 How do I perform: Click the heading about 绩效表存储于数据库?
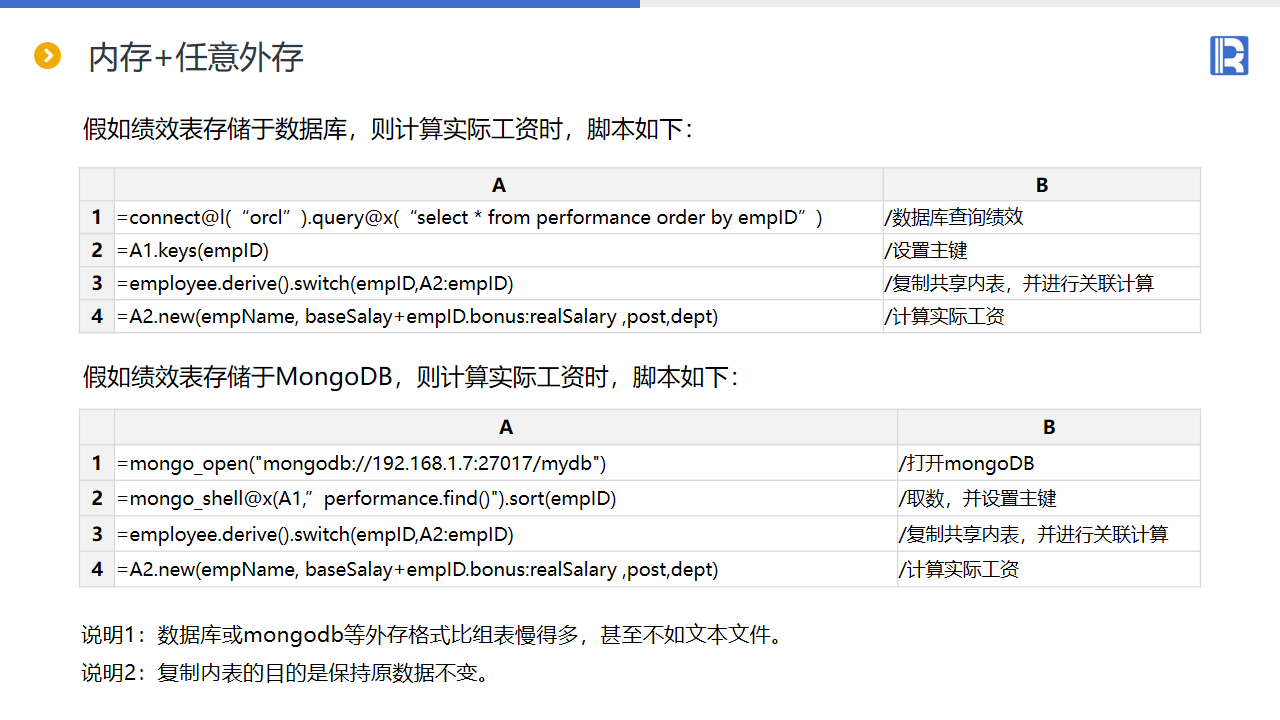(x=388, y=130)
